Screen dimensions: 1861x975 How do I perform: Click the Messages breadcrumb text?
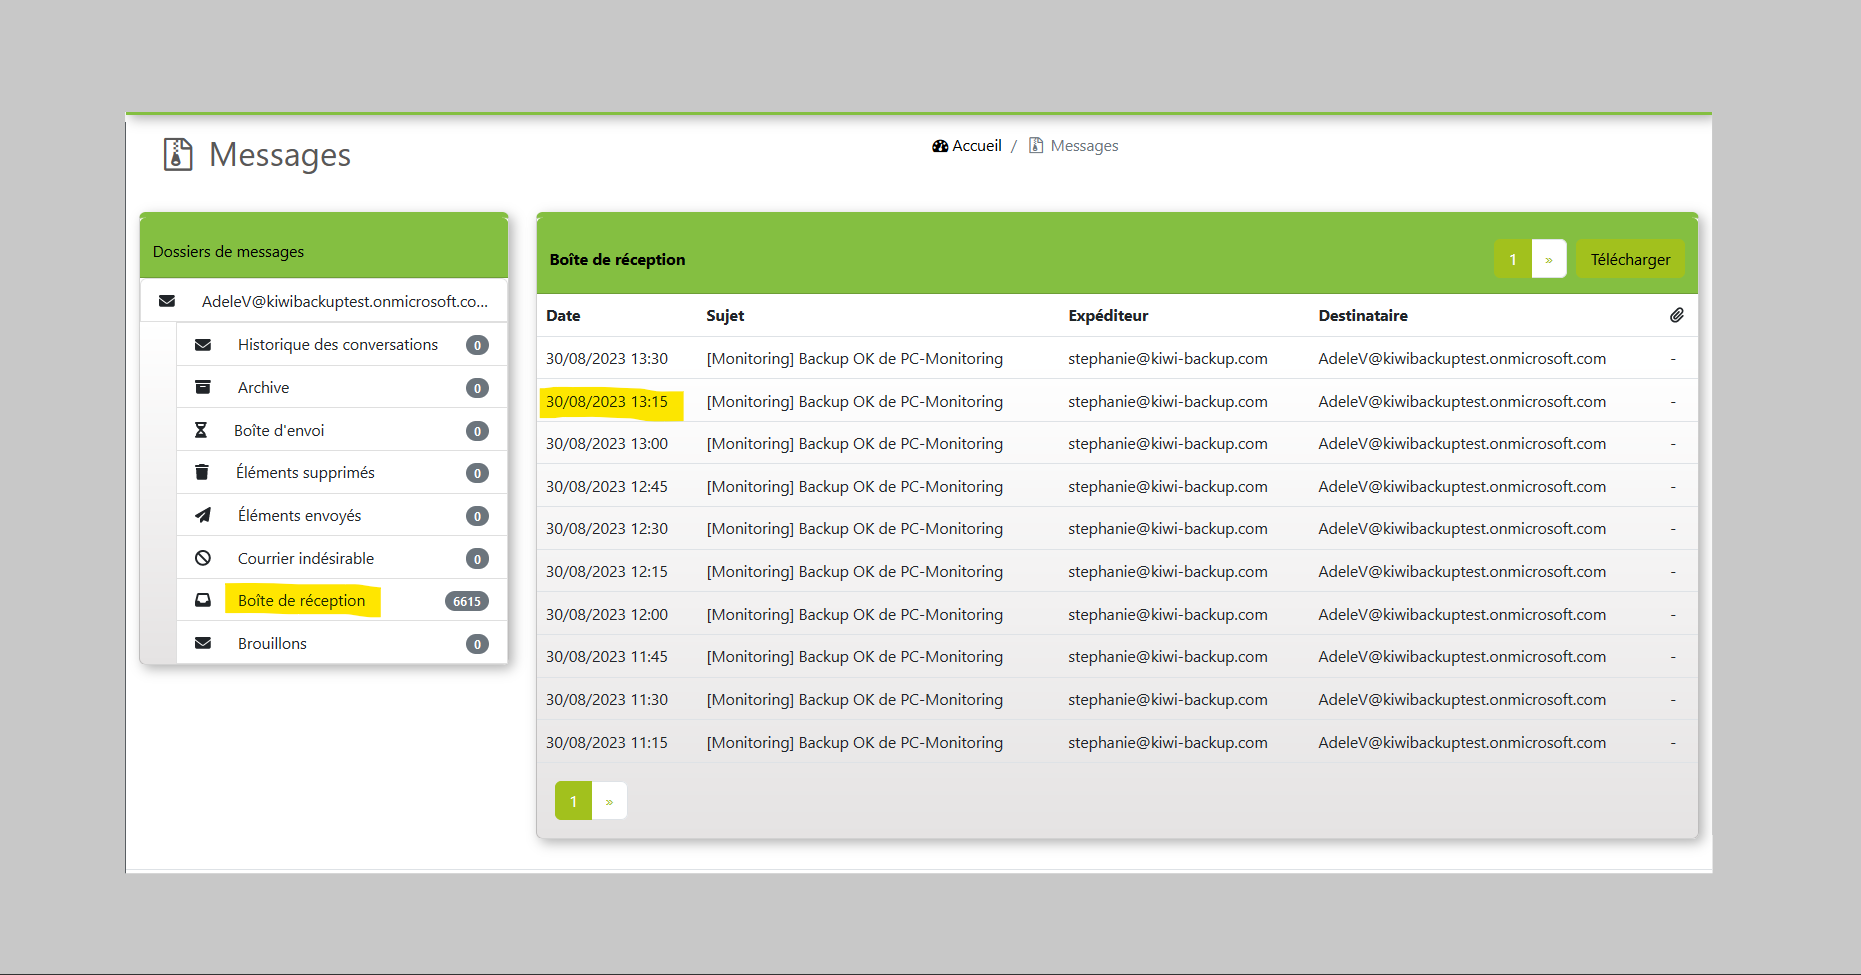pyautogui.click(x=1084, y=146)
